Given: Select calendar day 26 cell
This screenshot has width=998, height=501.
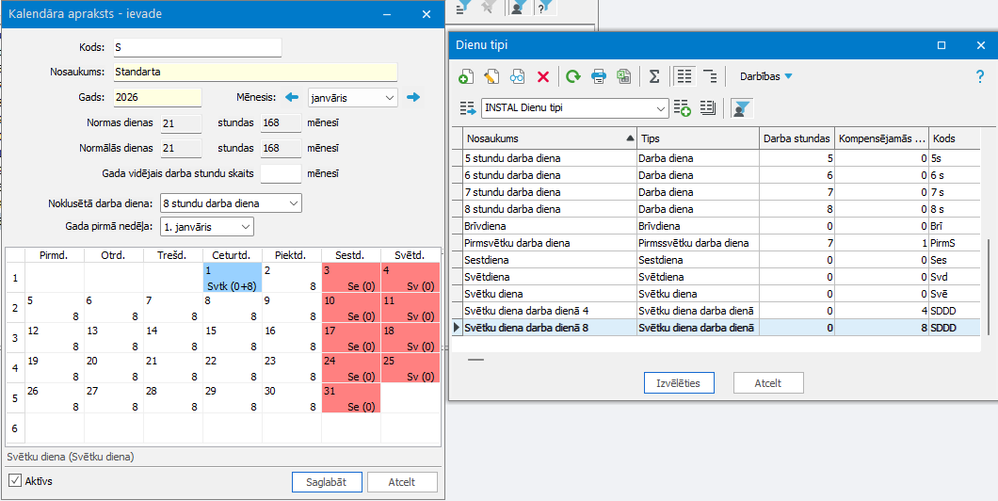Looking at the screenshot, I should pyautogui.click(x=54, y=398).
